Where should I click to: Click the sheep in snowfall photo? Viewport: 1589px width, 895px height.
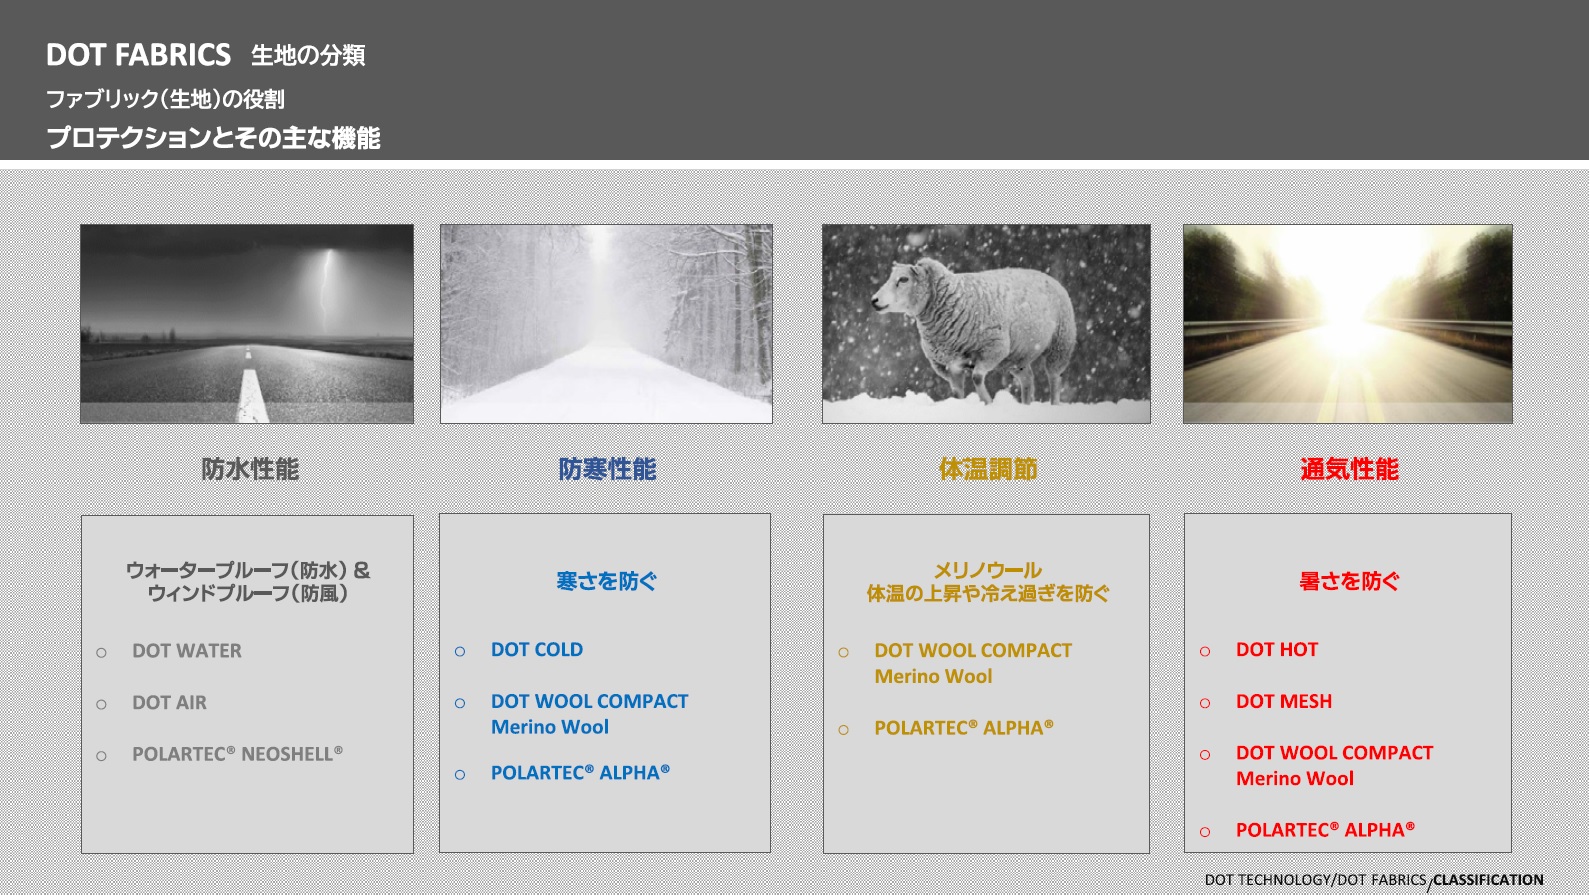coord(986,323)
